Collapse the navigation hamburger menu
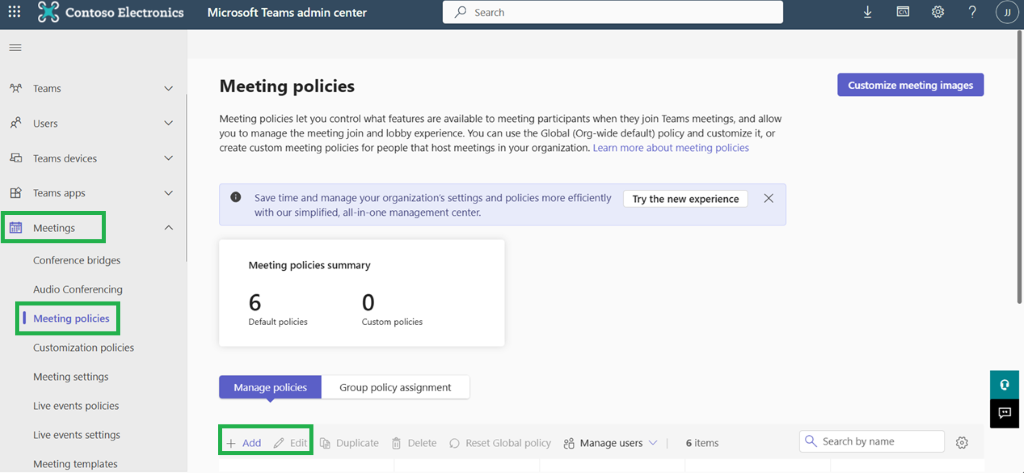Image resolution: width=1024 pixels, height=473 pixels. (16, 47)
